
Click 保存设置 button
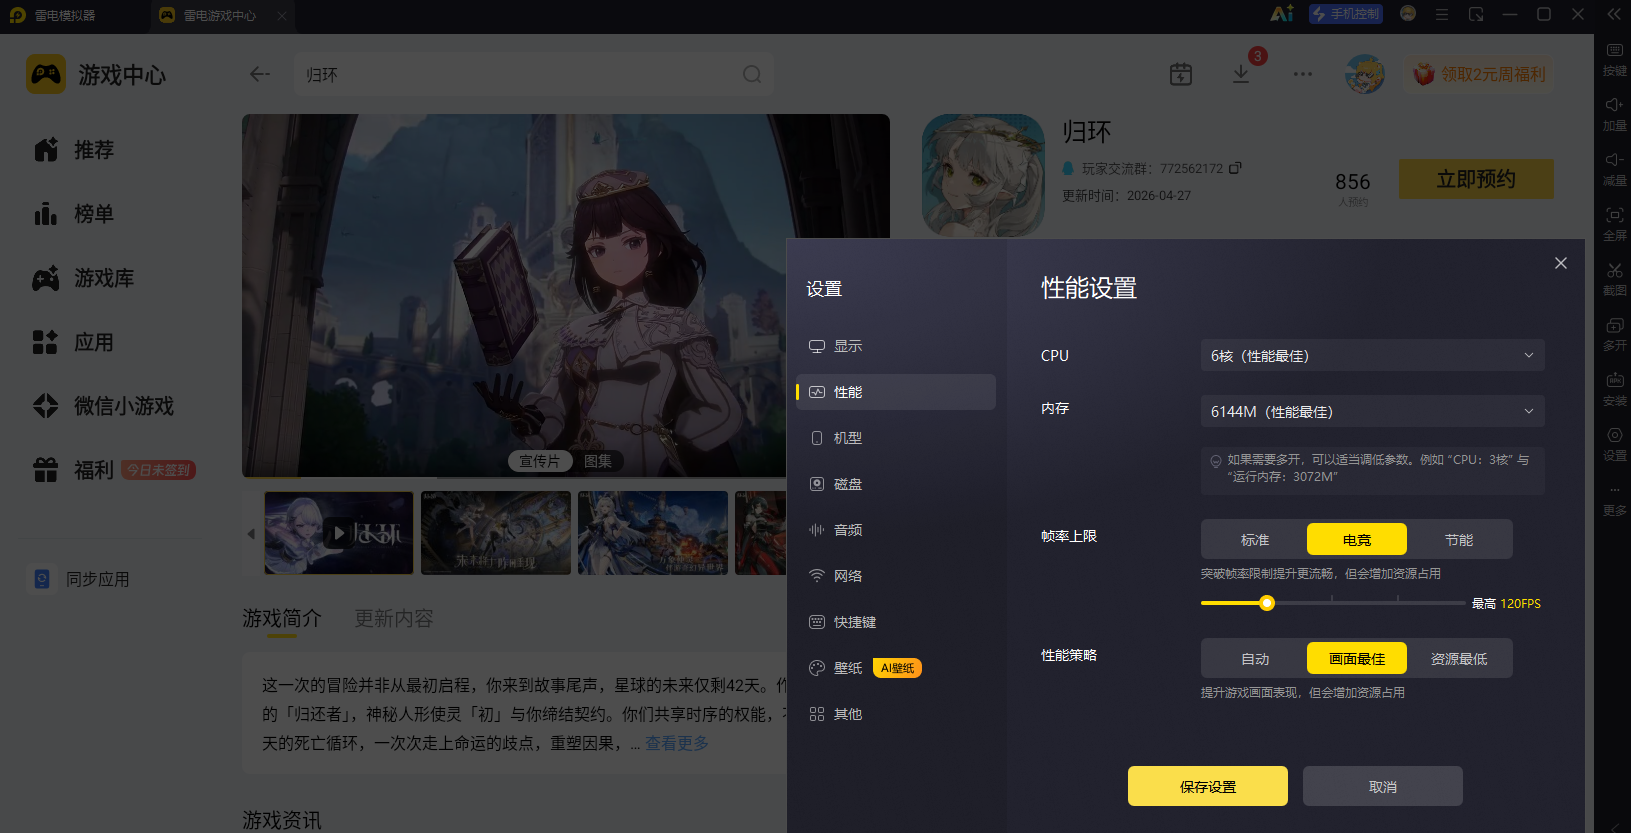click(x=1208, y=786)
